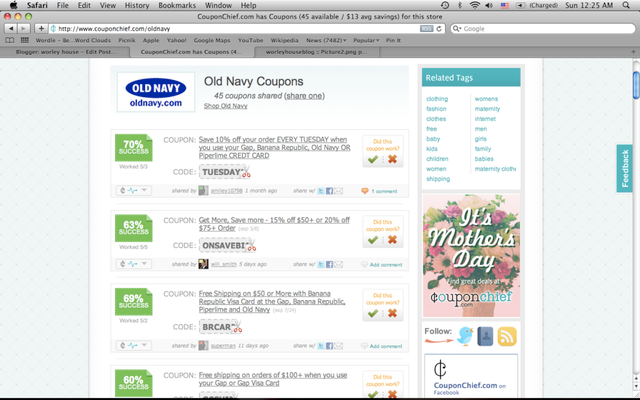Mark the ONSAVEBIG coupon as working
Viewport: 640px width, 400px height.
(372, 240)
